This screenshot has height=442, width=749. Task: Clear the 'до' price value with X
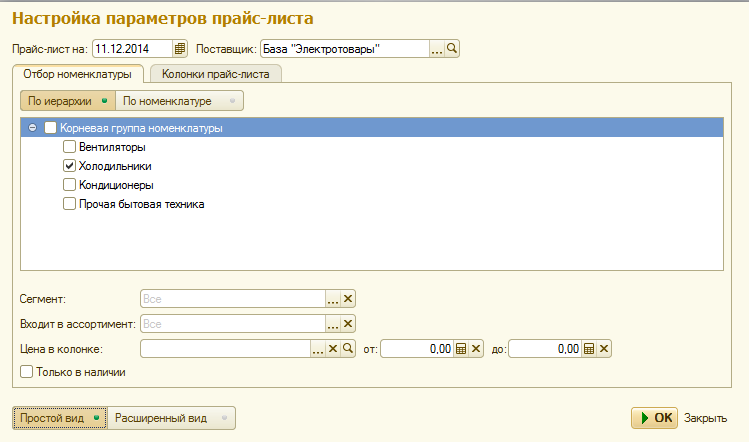pos(604,349)
